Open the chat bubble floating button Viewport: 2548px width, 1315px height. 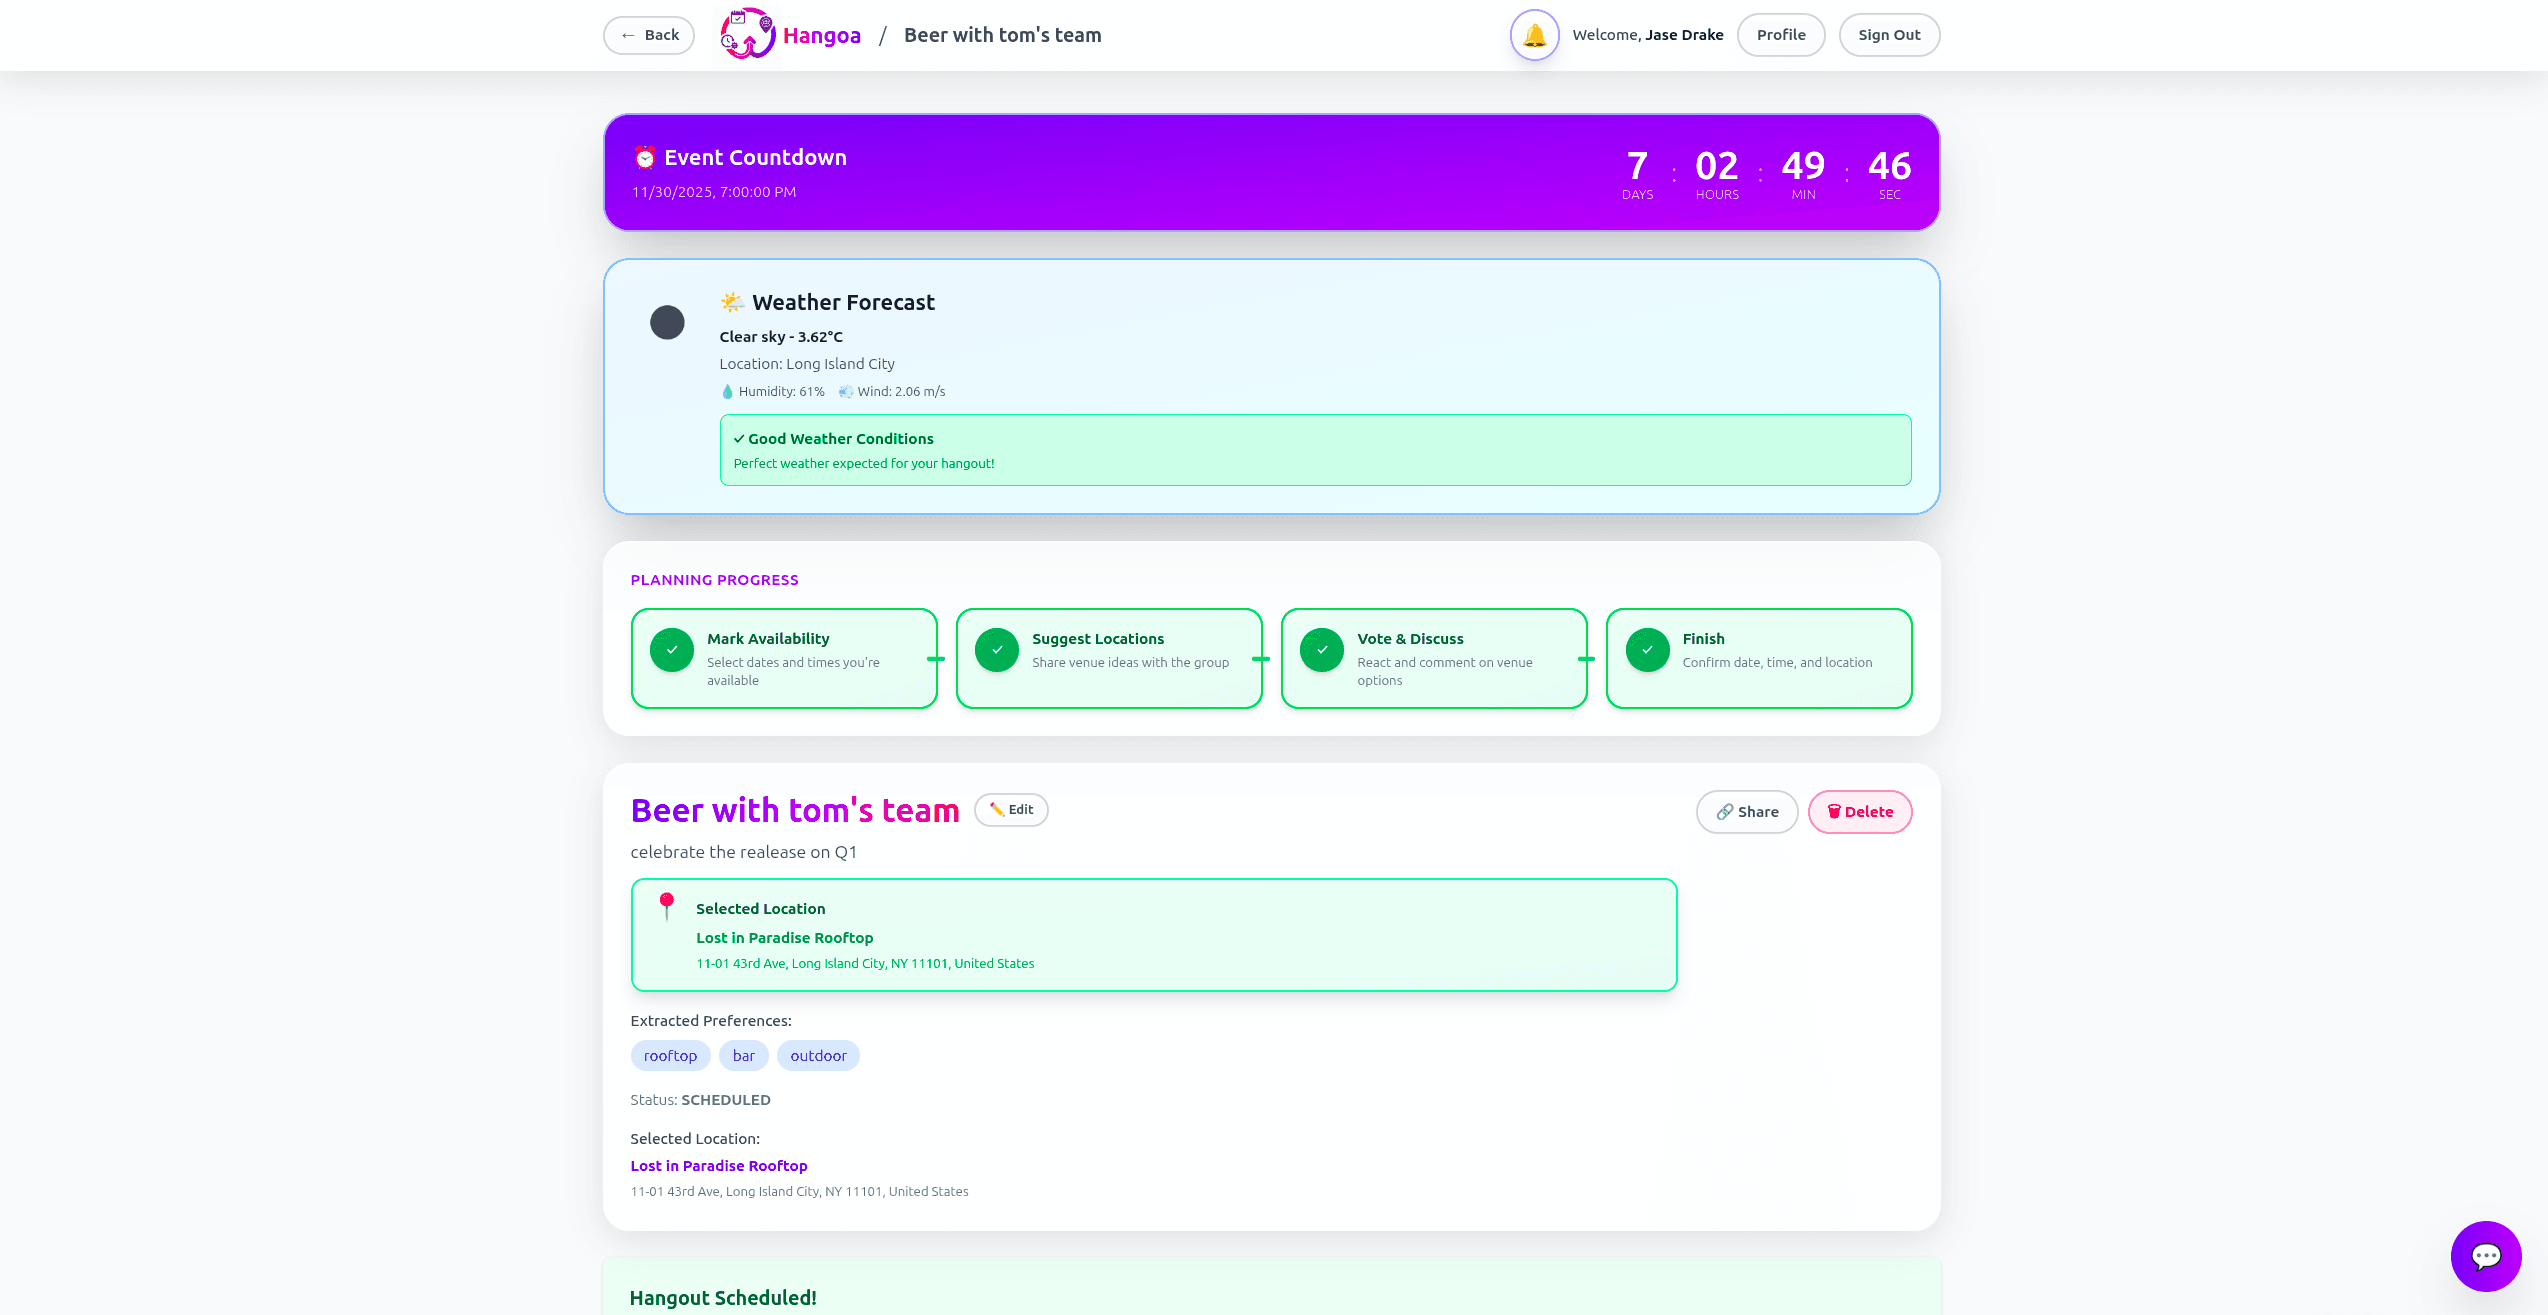[2485, 1256]
